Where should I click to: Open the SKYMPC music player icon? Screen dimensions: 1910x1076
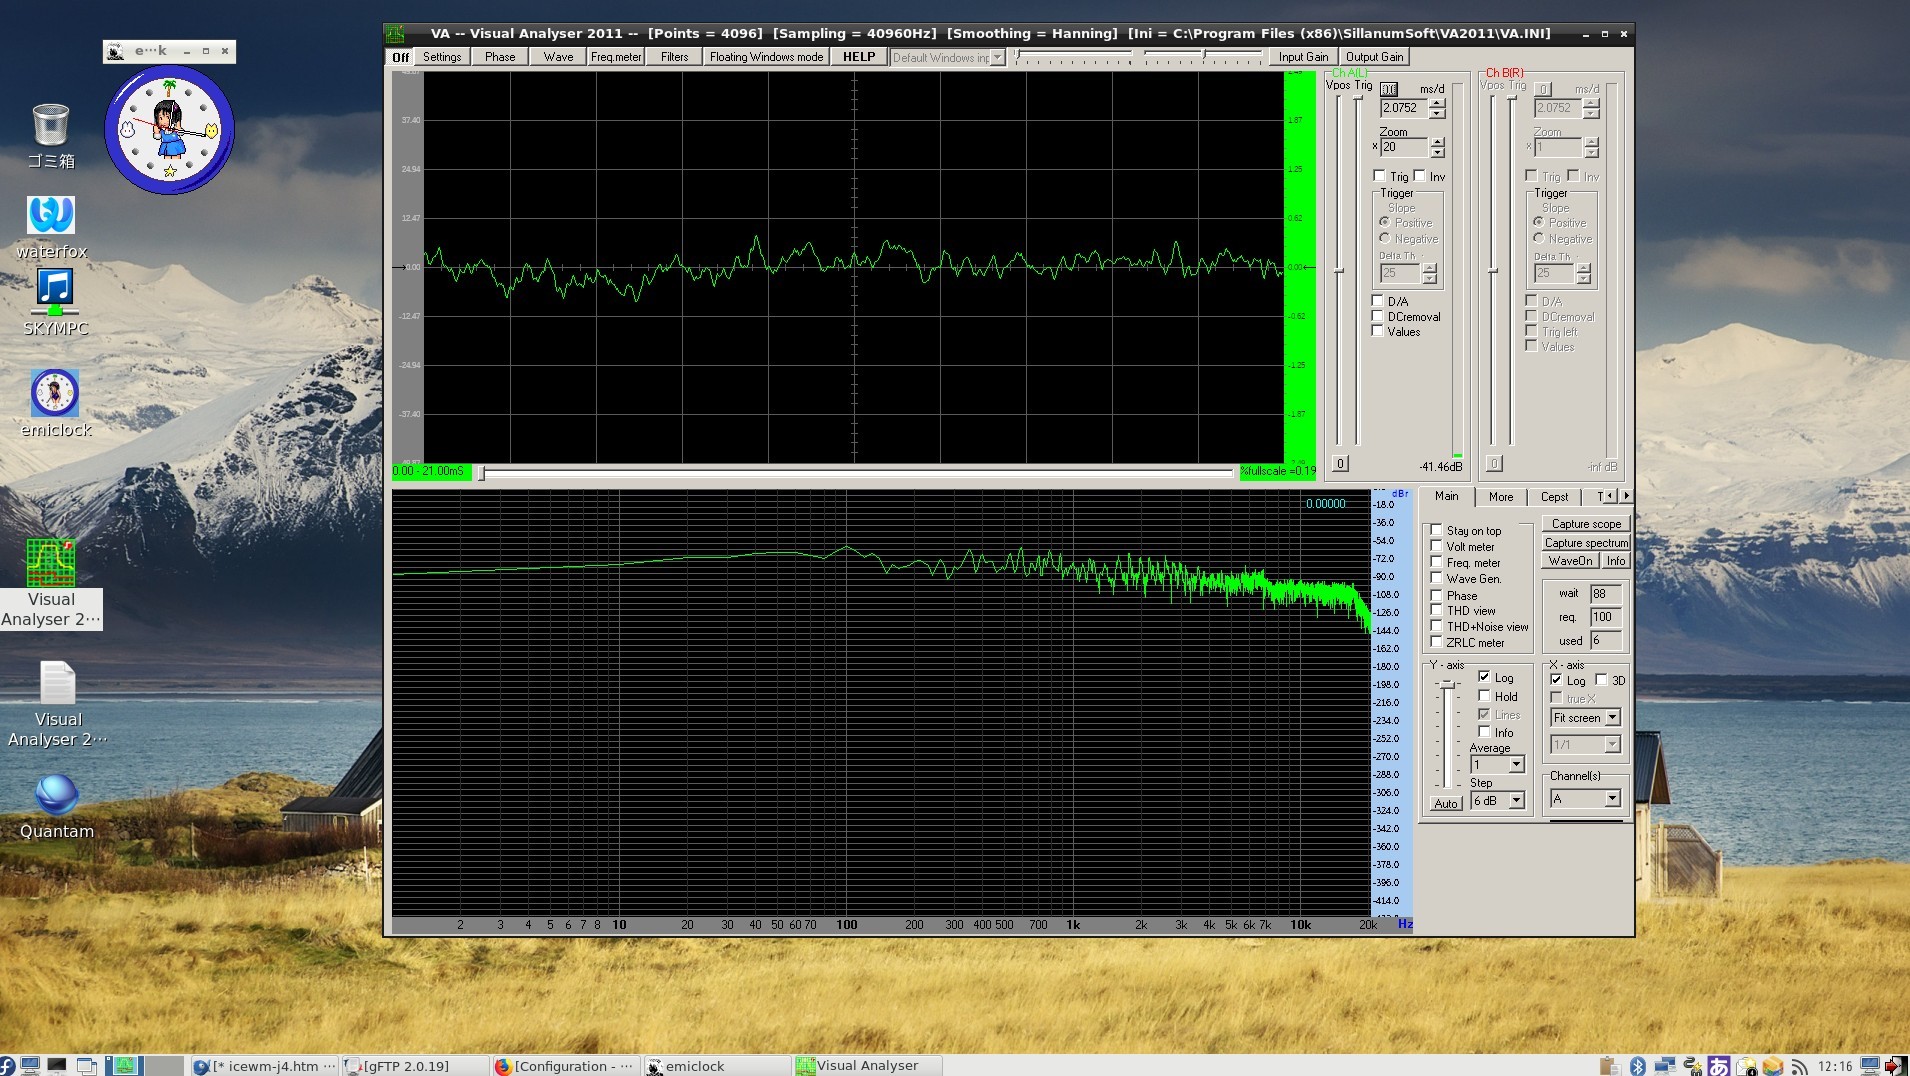pyautogui.click(x=55, y=291)
